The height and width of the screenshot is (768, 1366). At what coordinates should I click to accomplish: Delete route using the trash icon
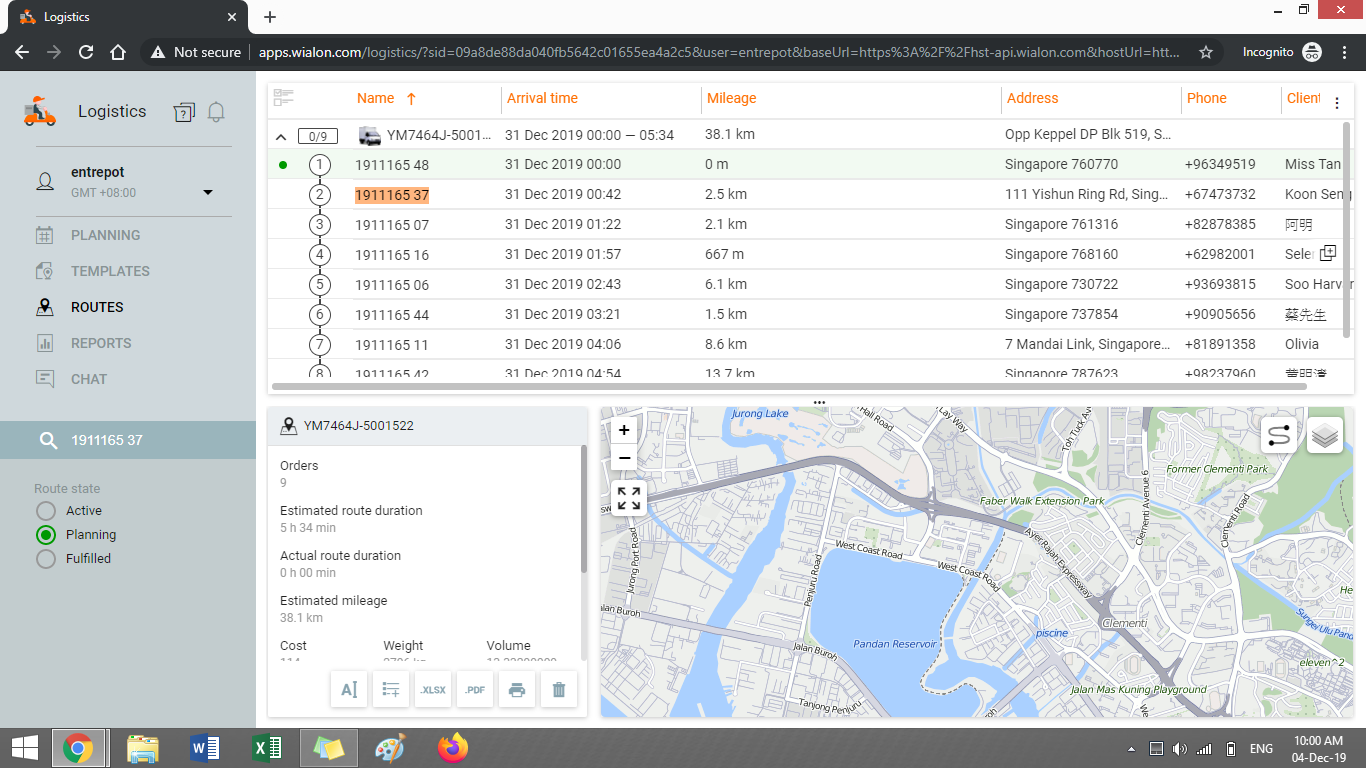[x=559, y=690]
